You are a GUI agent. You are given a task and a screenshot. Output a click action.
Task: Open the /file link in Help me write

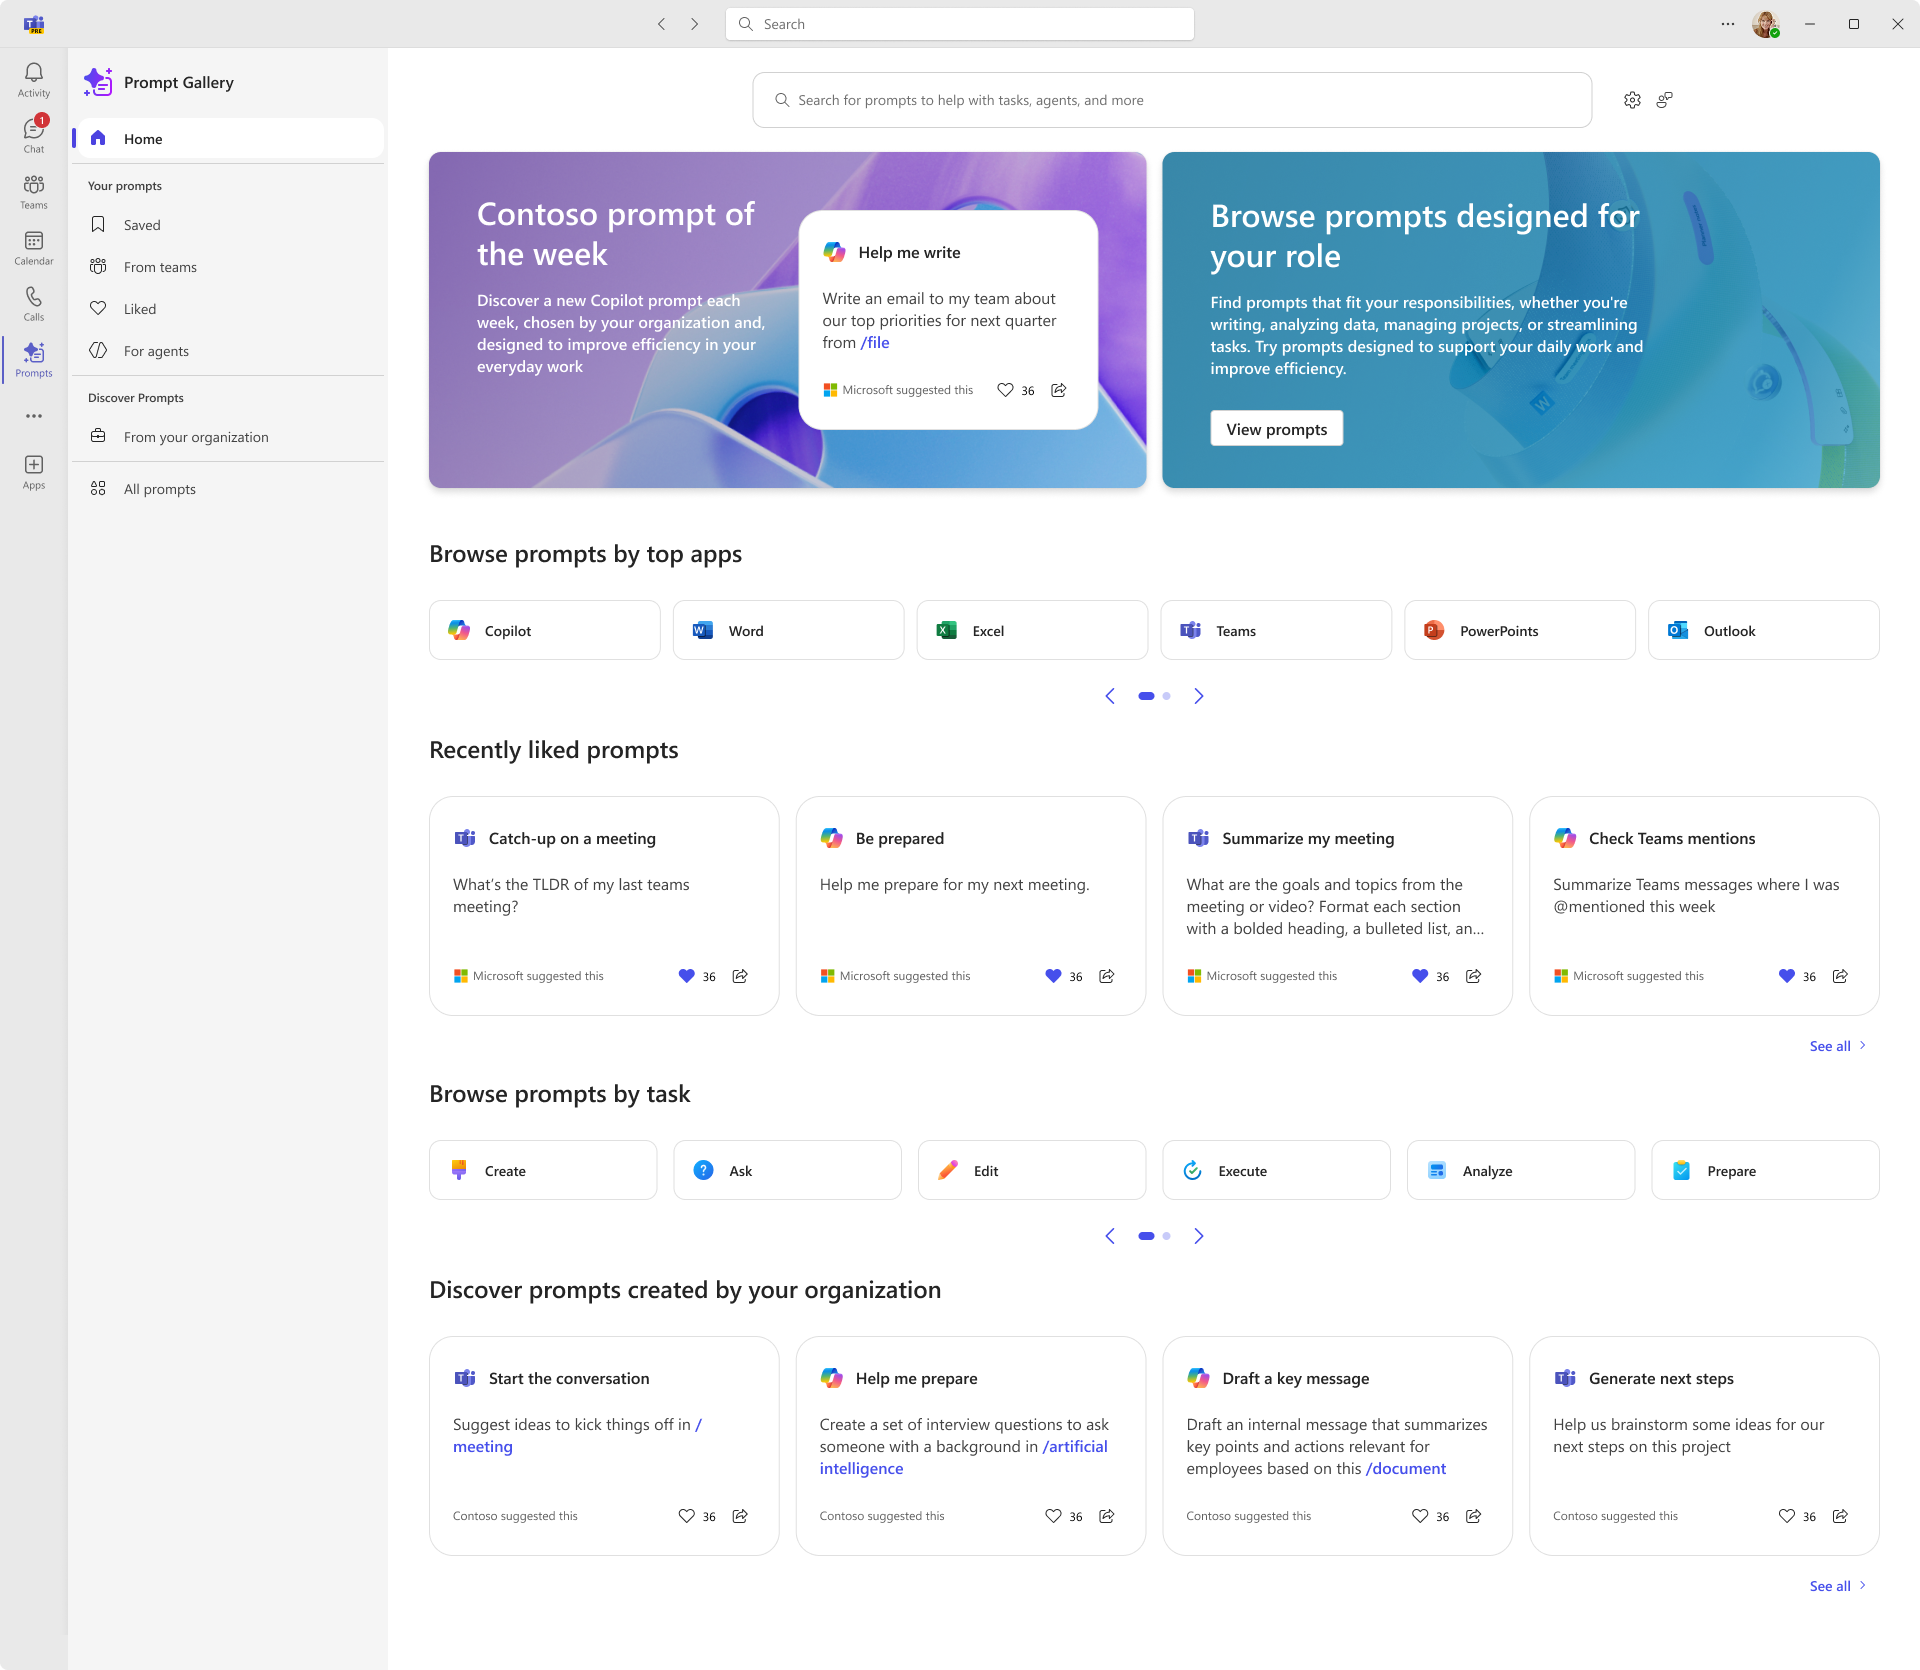tap(875, 343)
